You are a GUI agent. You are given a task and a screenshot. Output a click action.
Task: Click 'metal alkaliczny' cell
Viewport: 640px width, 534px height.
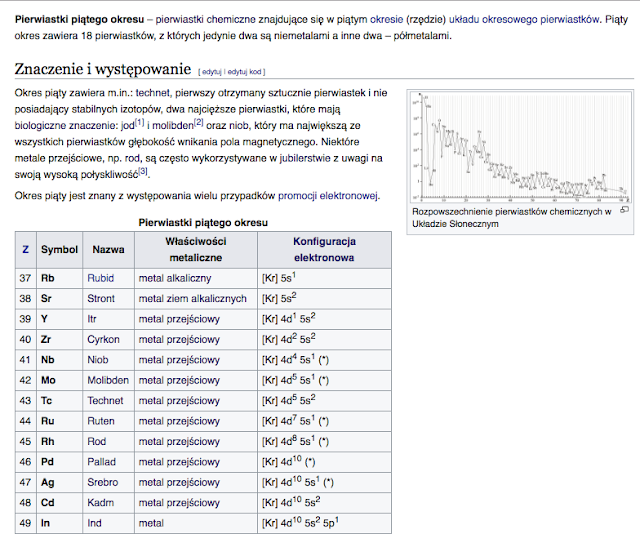coord(196,278)
